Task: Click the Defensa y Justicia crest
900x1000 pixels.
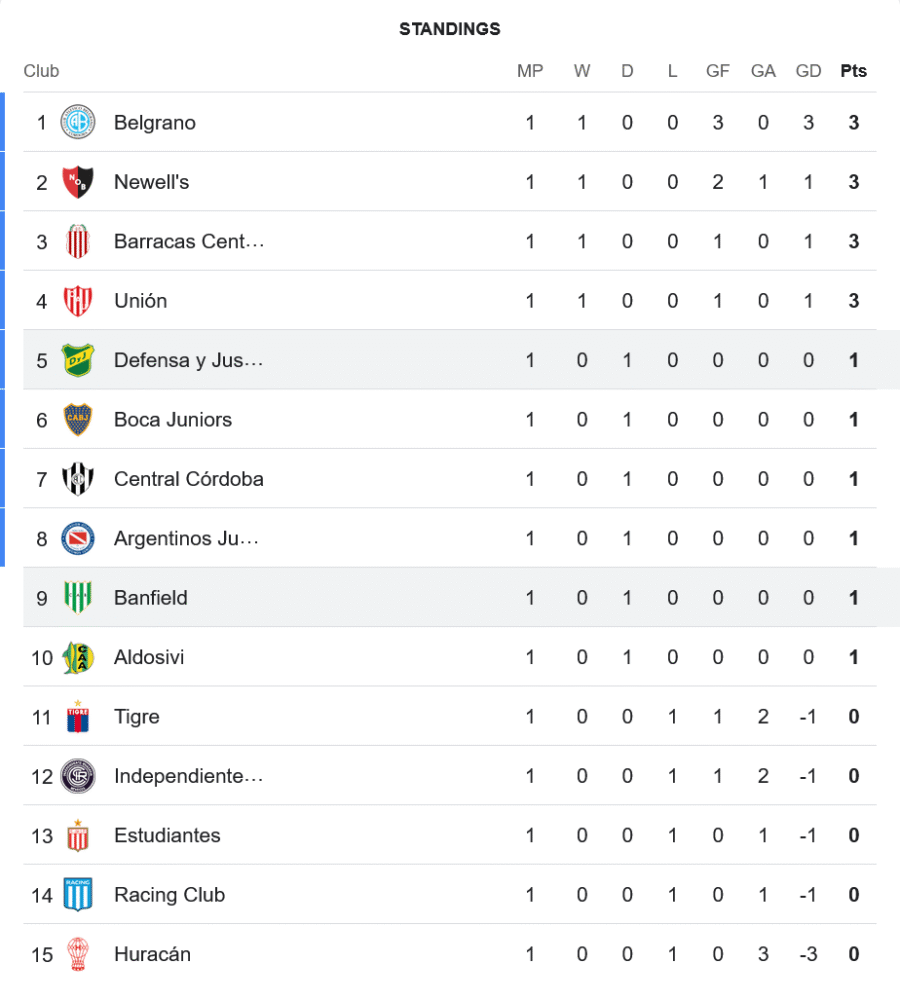Action: [78, 360]
